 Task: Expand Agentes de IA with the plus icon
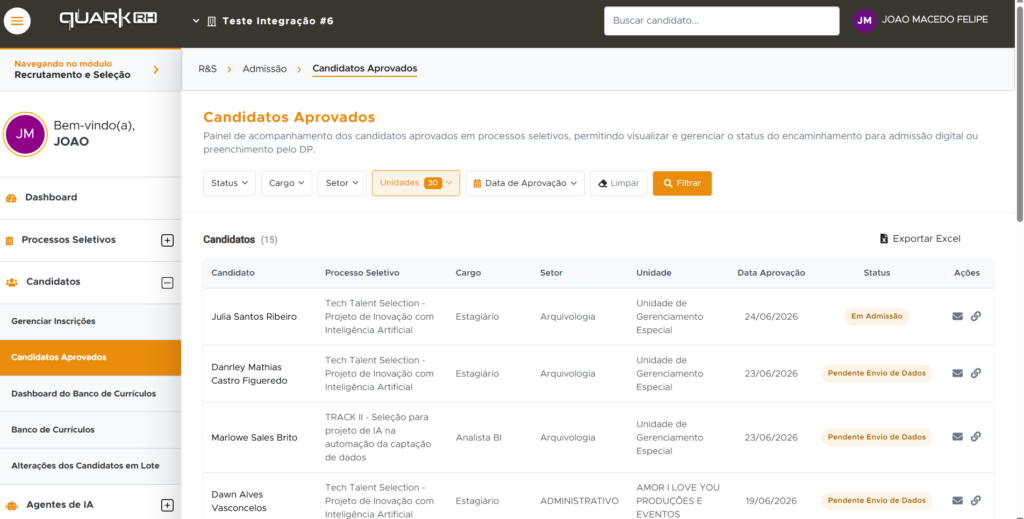167,505
